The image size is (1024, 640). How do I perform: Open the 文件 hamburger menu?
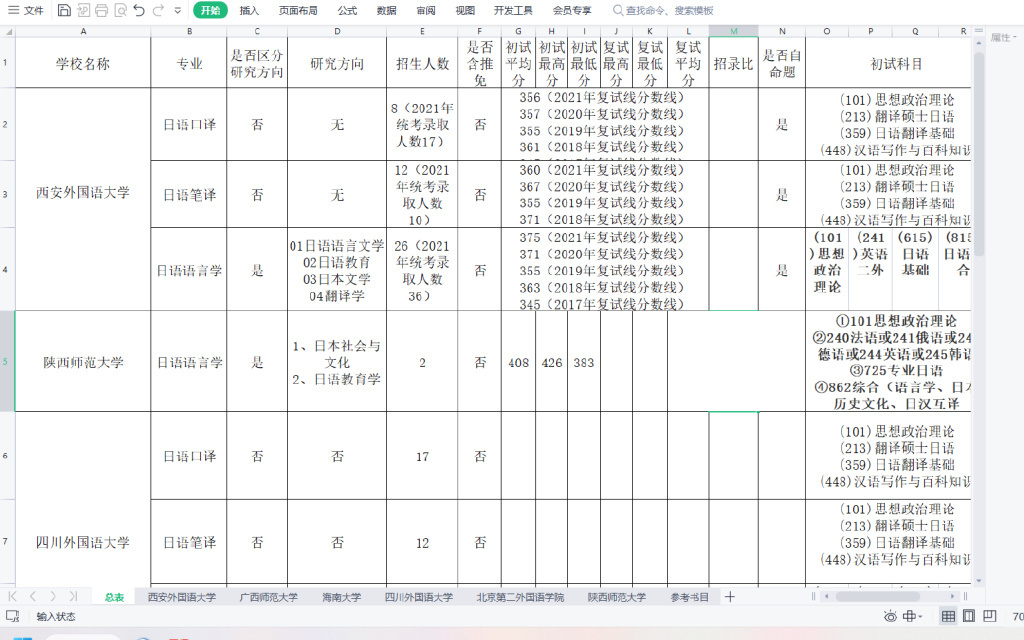[x=25, y=10]
